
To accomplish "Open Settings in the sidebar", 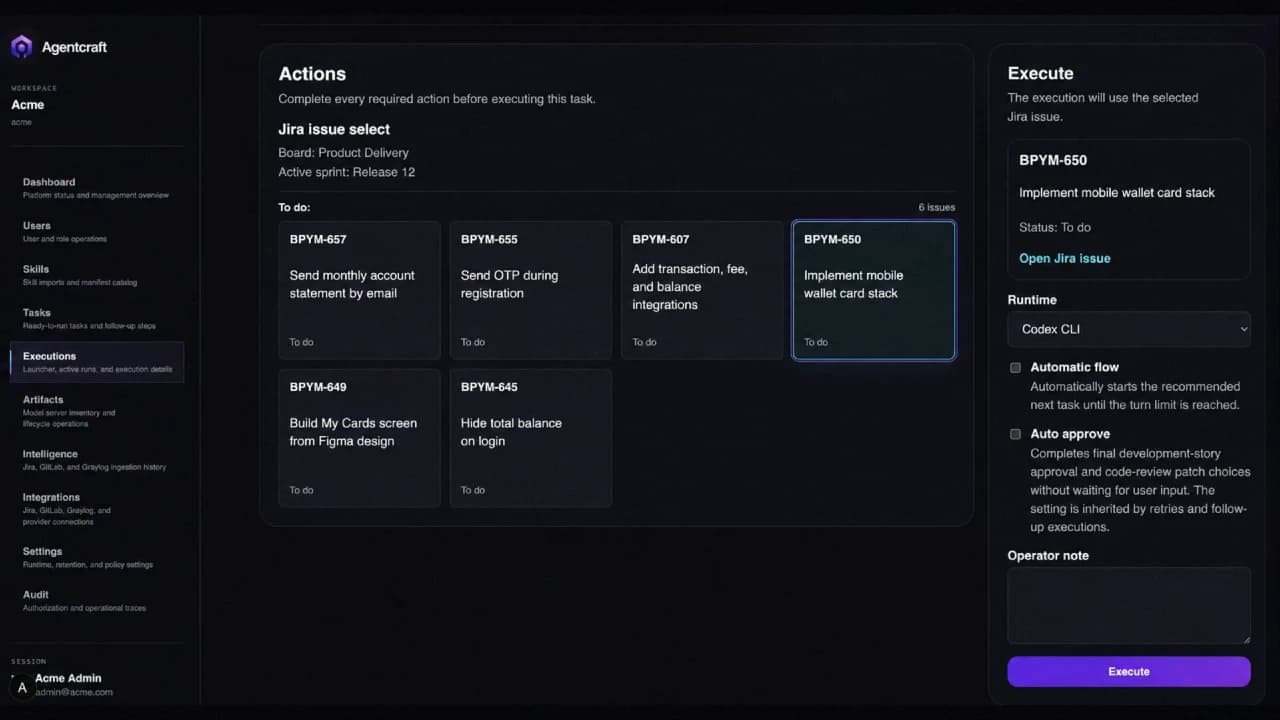I will pyautogui.click(x=97, y=557).
